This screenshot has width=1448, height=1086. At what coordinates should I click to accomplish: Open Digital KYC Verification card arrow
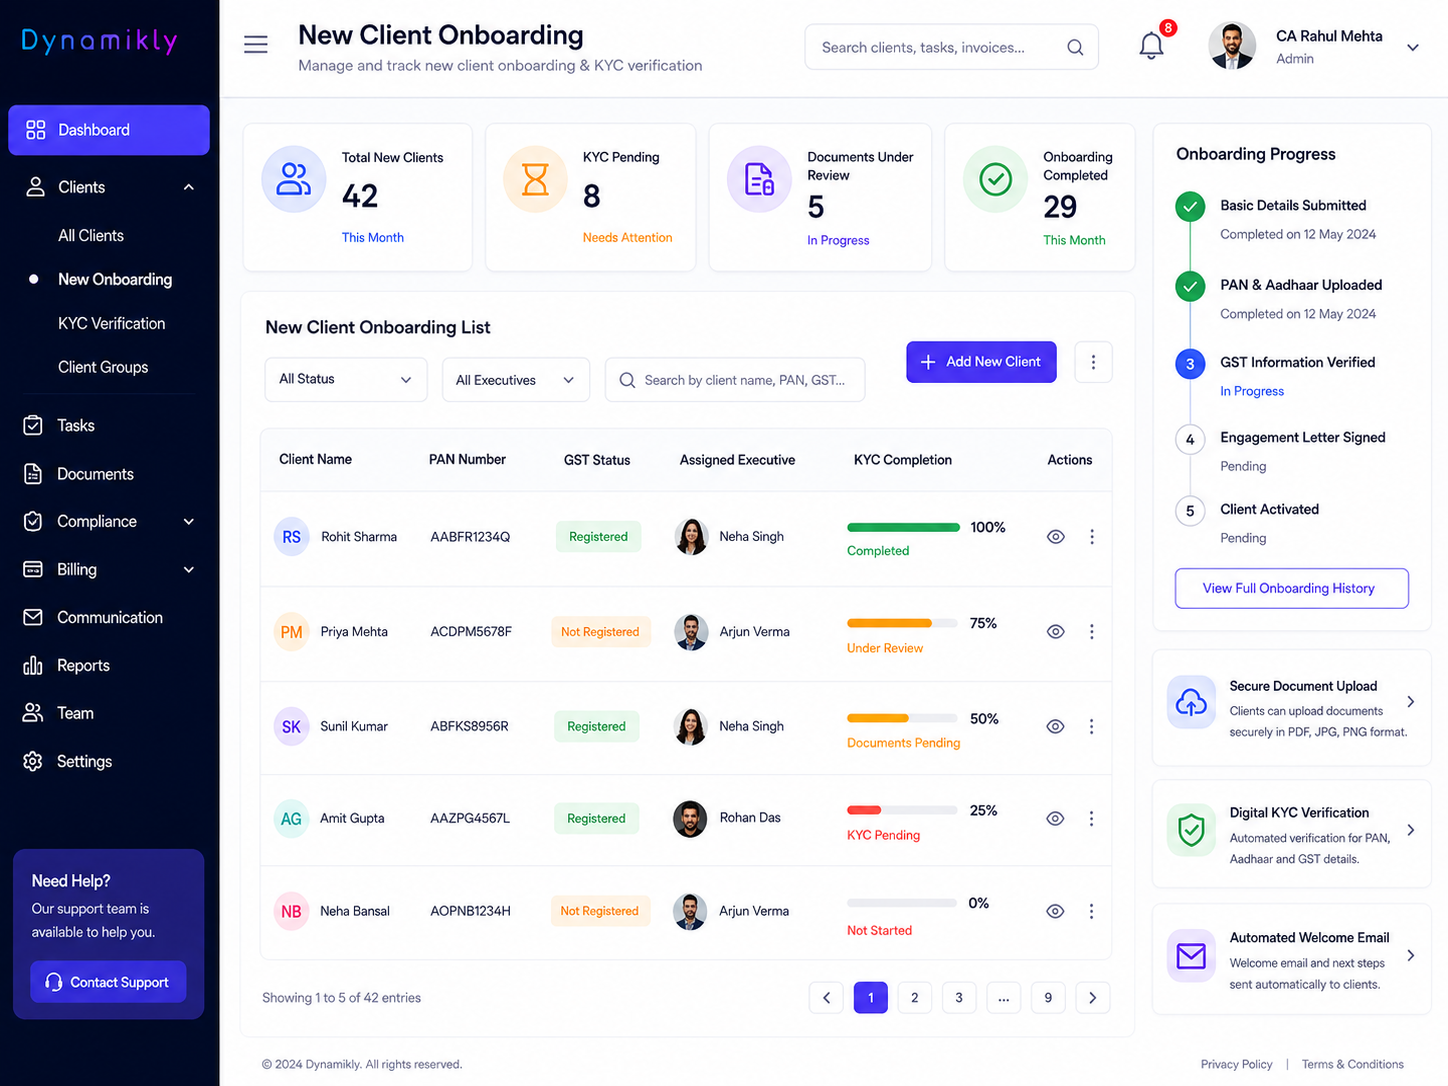(1411, 830)
